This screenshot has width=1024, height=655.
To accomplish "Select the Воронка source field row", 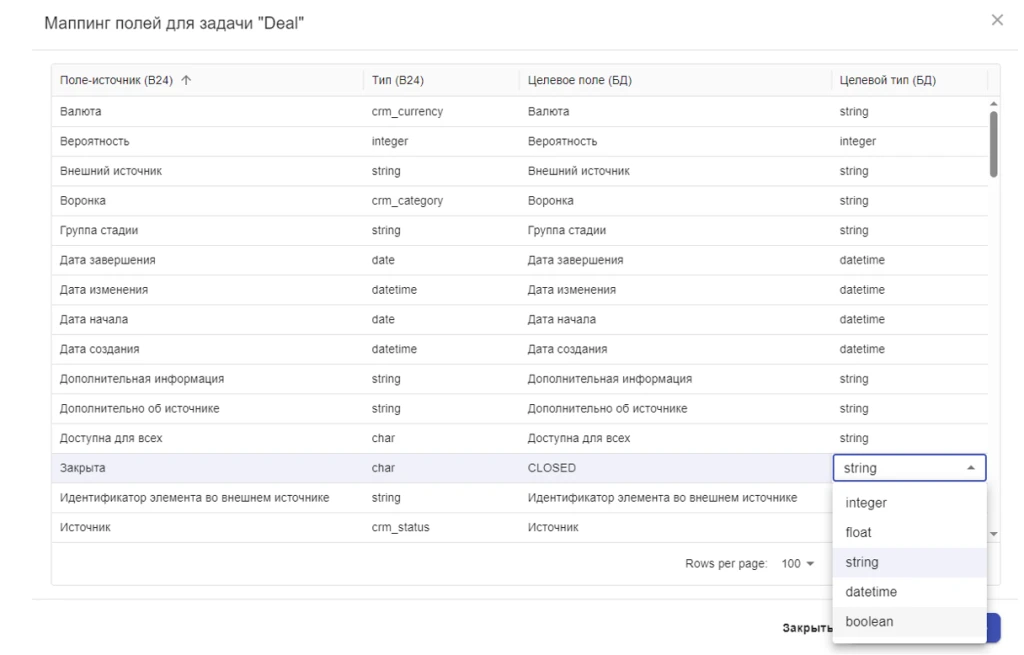I will click(x=83, y=200).
